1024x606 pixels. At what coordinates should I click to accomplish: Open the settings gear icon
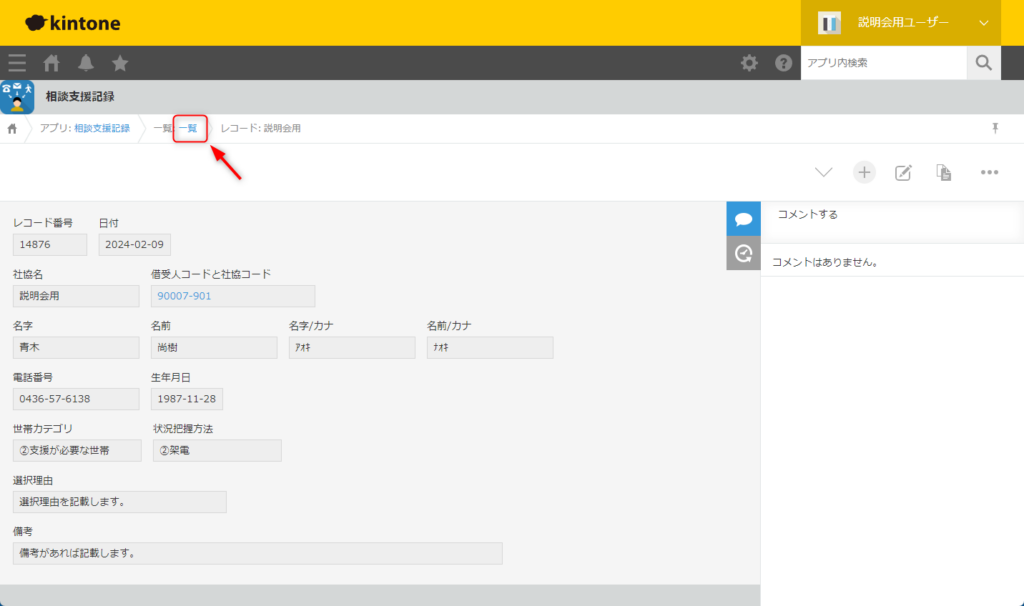[x=749, y=63]
